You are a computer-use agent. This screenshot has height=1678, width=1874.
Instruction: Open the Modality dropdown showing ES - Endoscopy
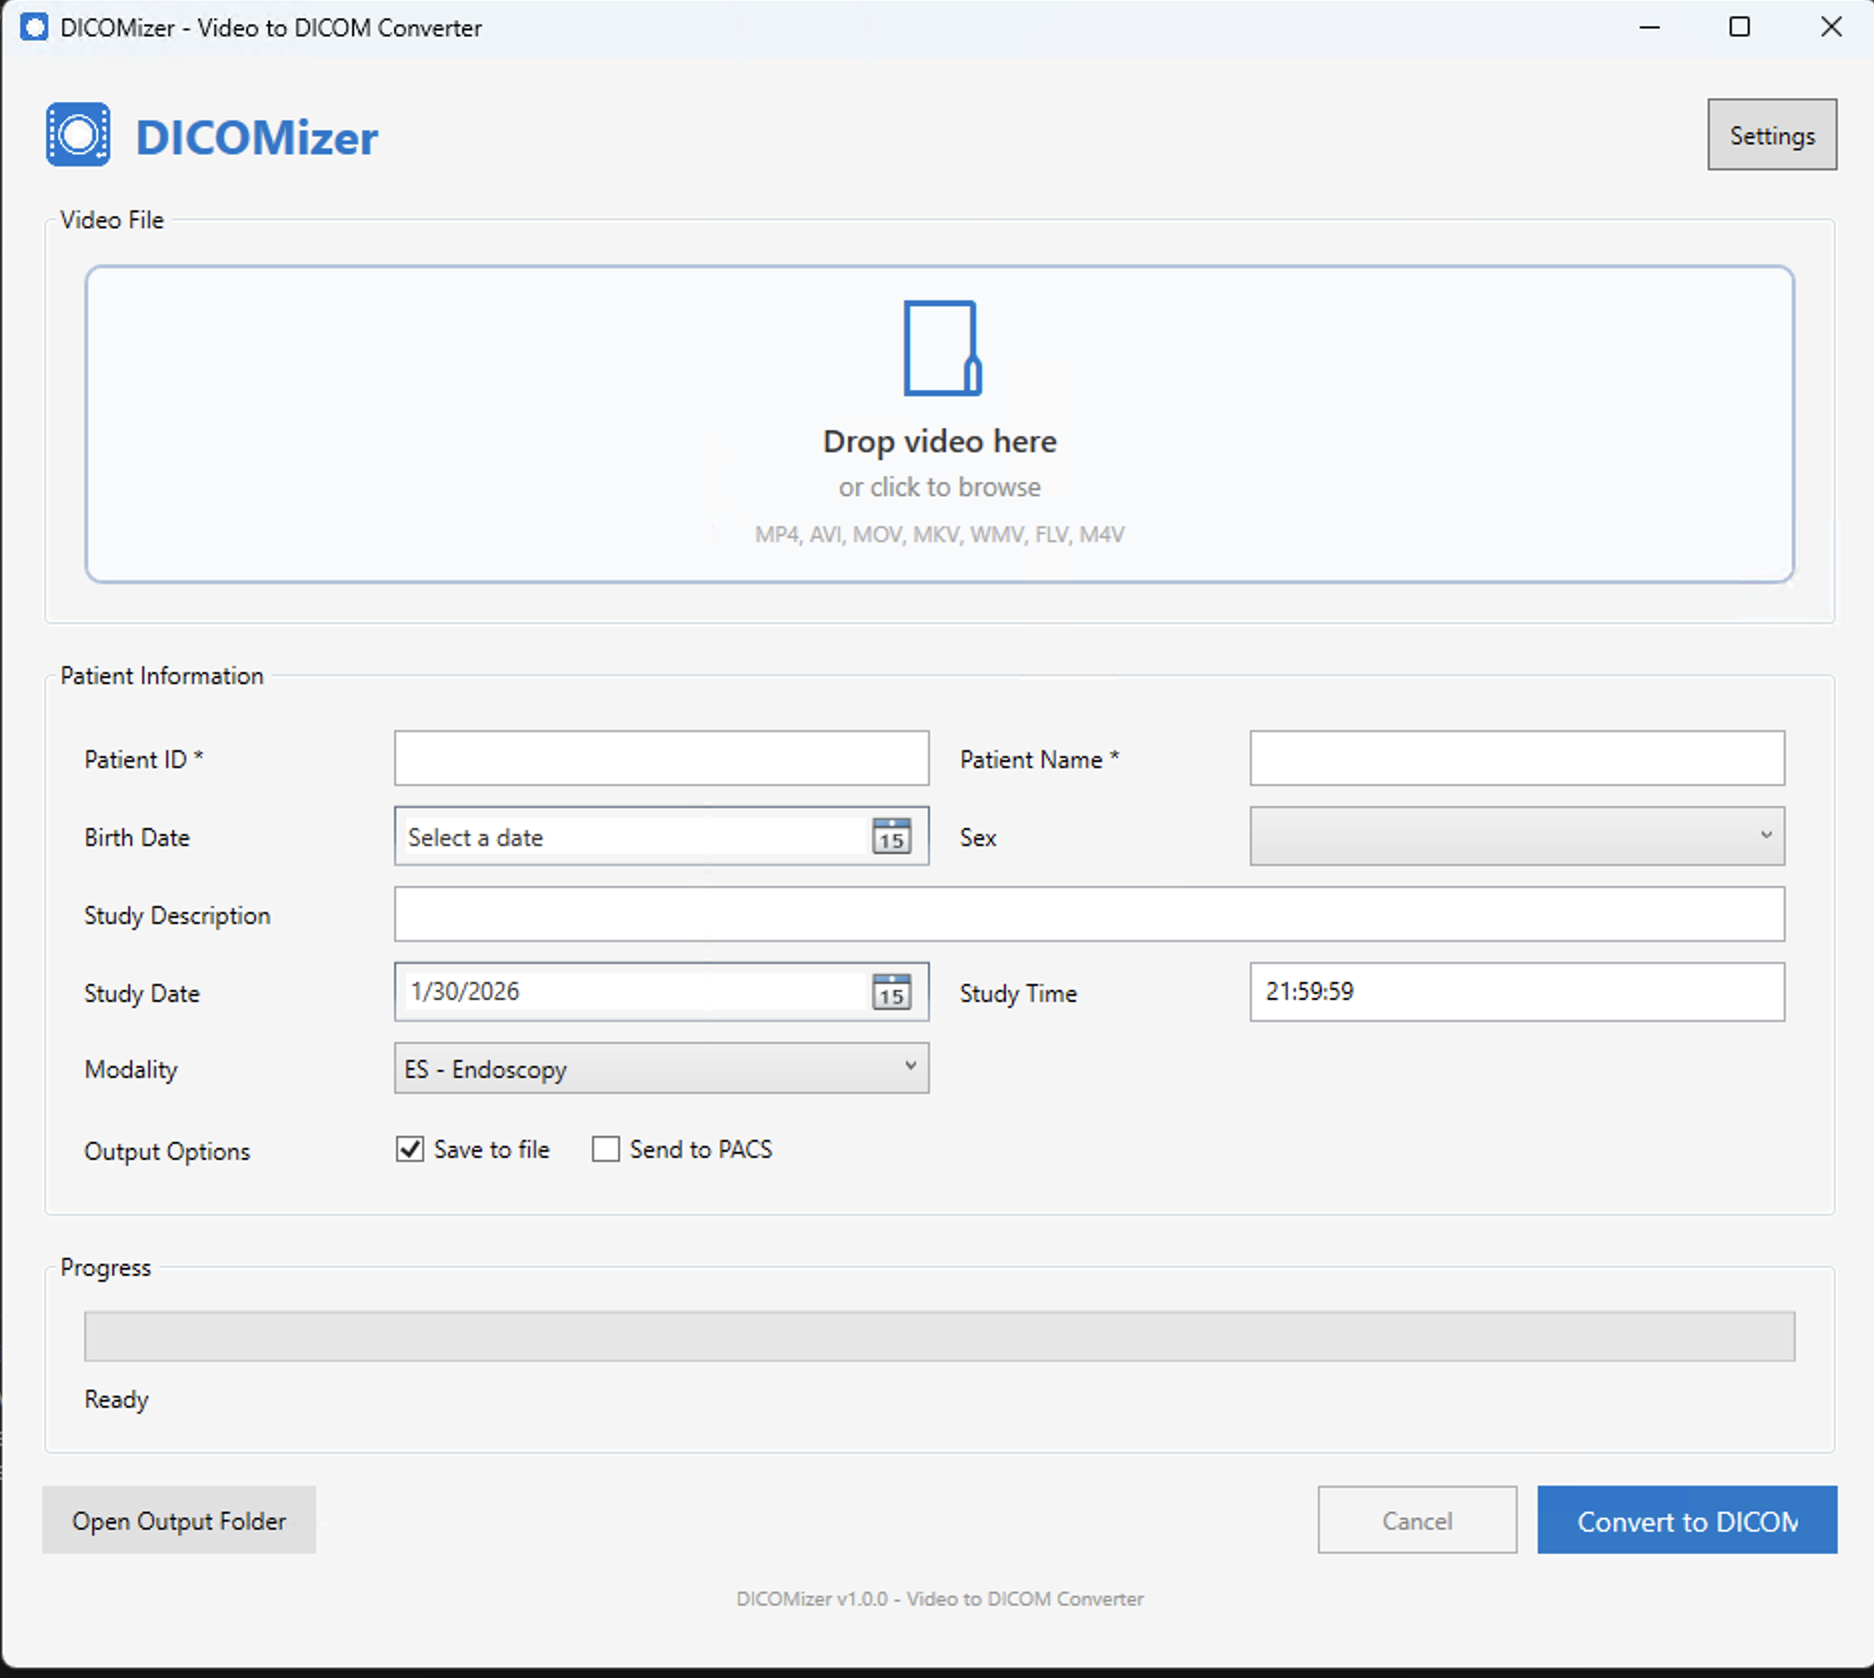tap(660, 1068)
